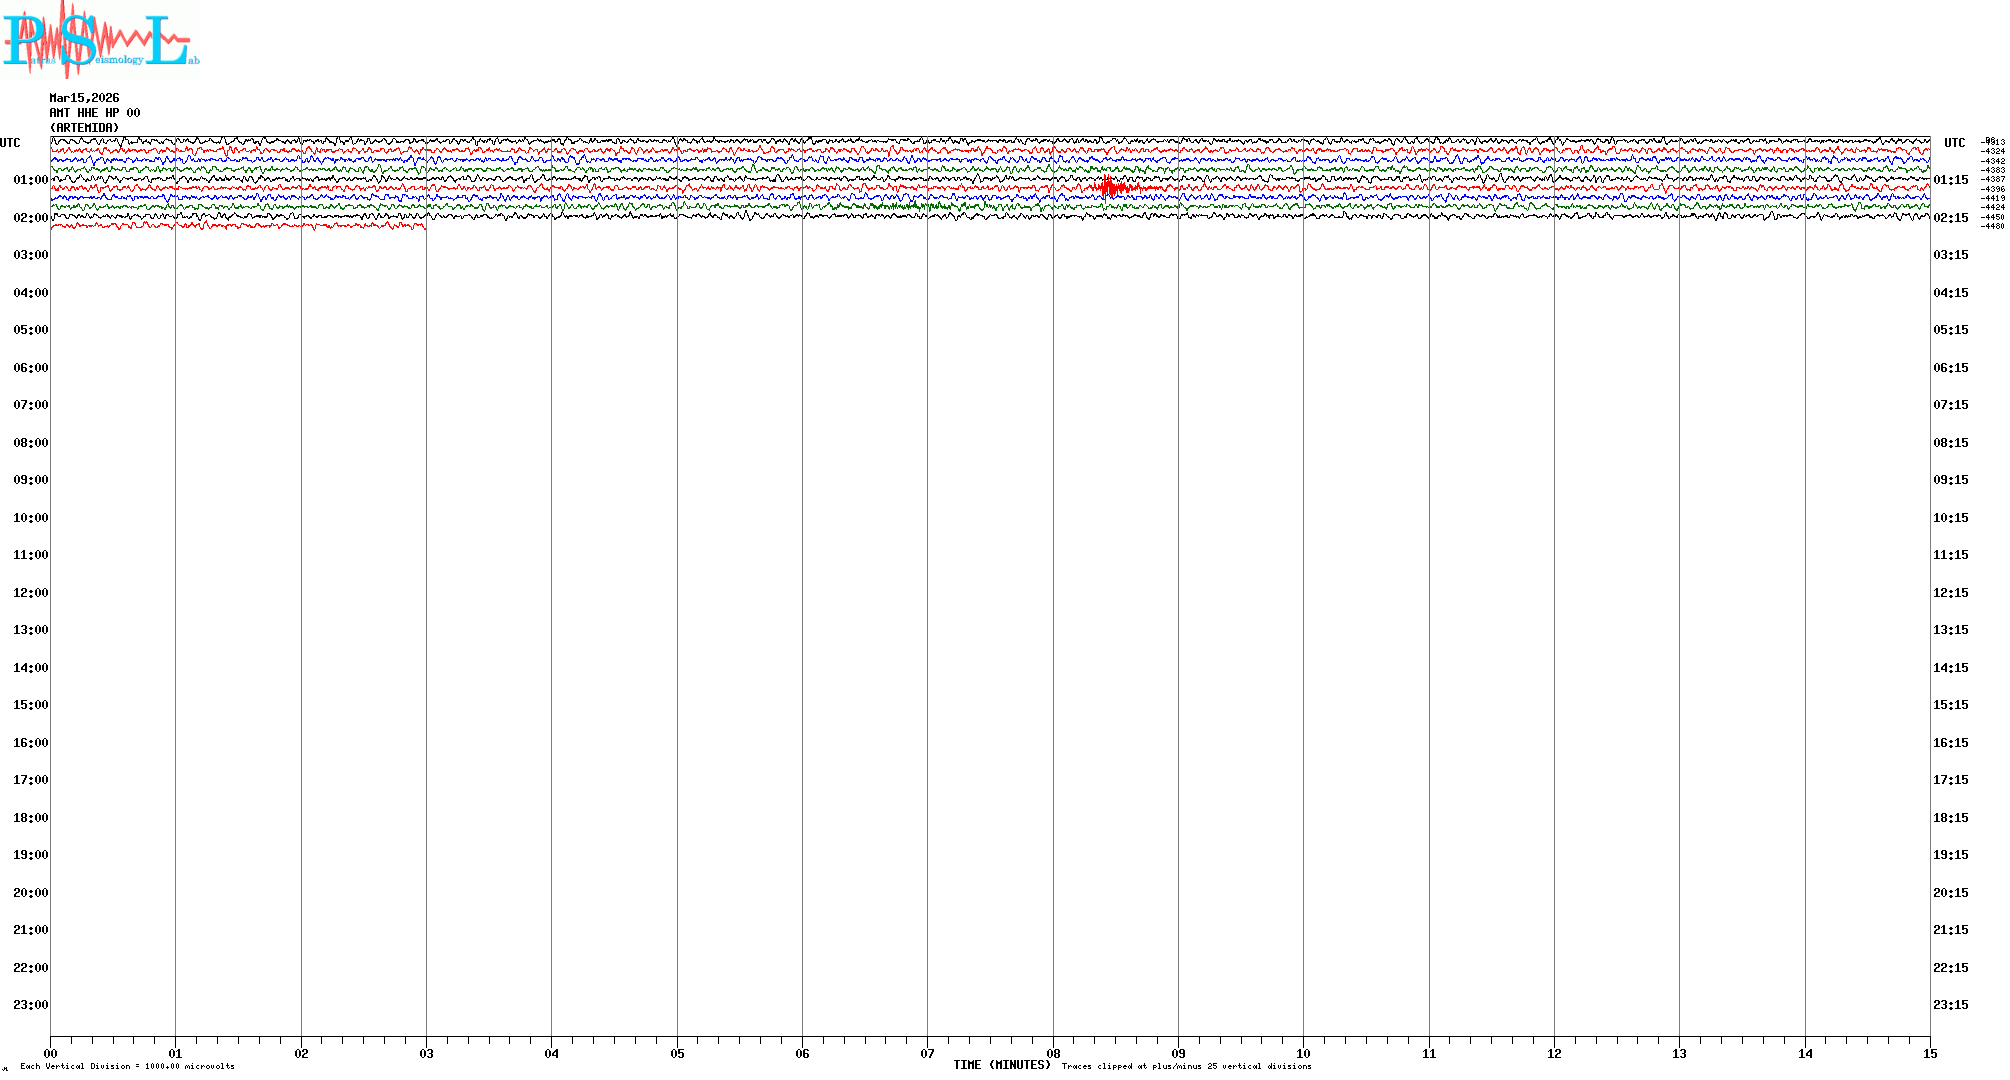
Task: Select the 12:00 hour label on left
Action: [x=30, y=593]
